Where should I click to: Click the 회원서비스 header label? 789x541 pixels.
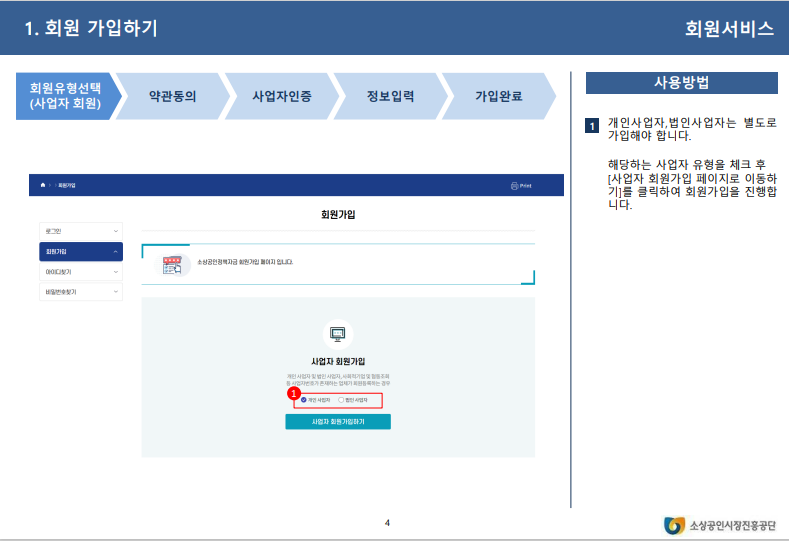click(x=729, y=29)
